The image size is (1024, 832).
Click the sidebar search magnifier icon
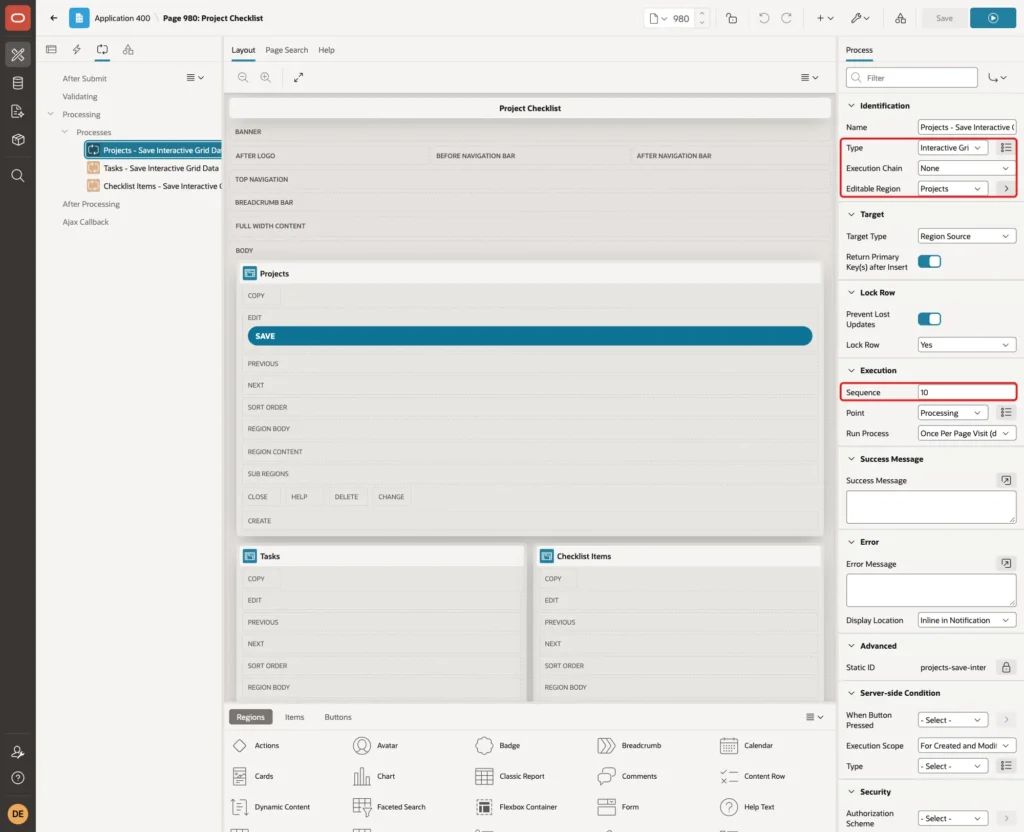tap(18, 176)
